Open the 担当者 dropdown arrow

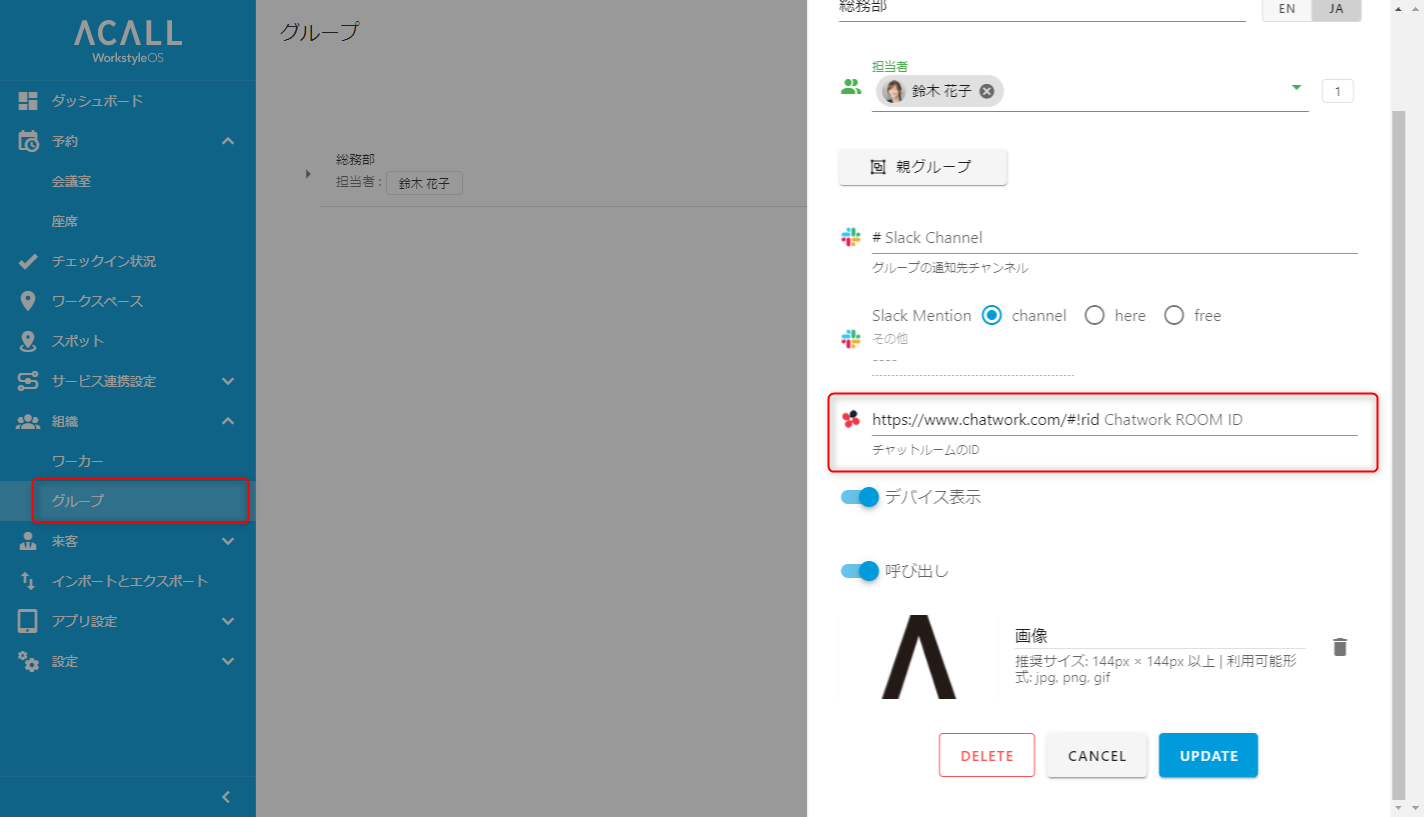(1296, 88)
